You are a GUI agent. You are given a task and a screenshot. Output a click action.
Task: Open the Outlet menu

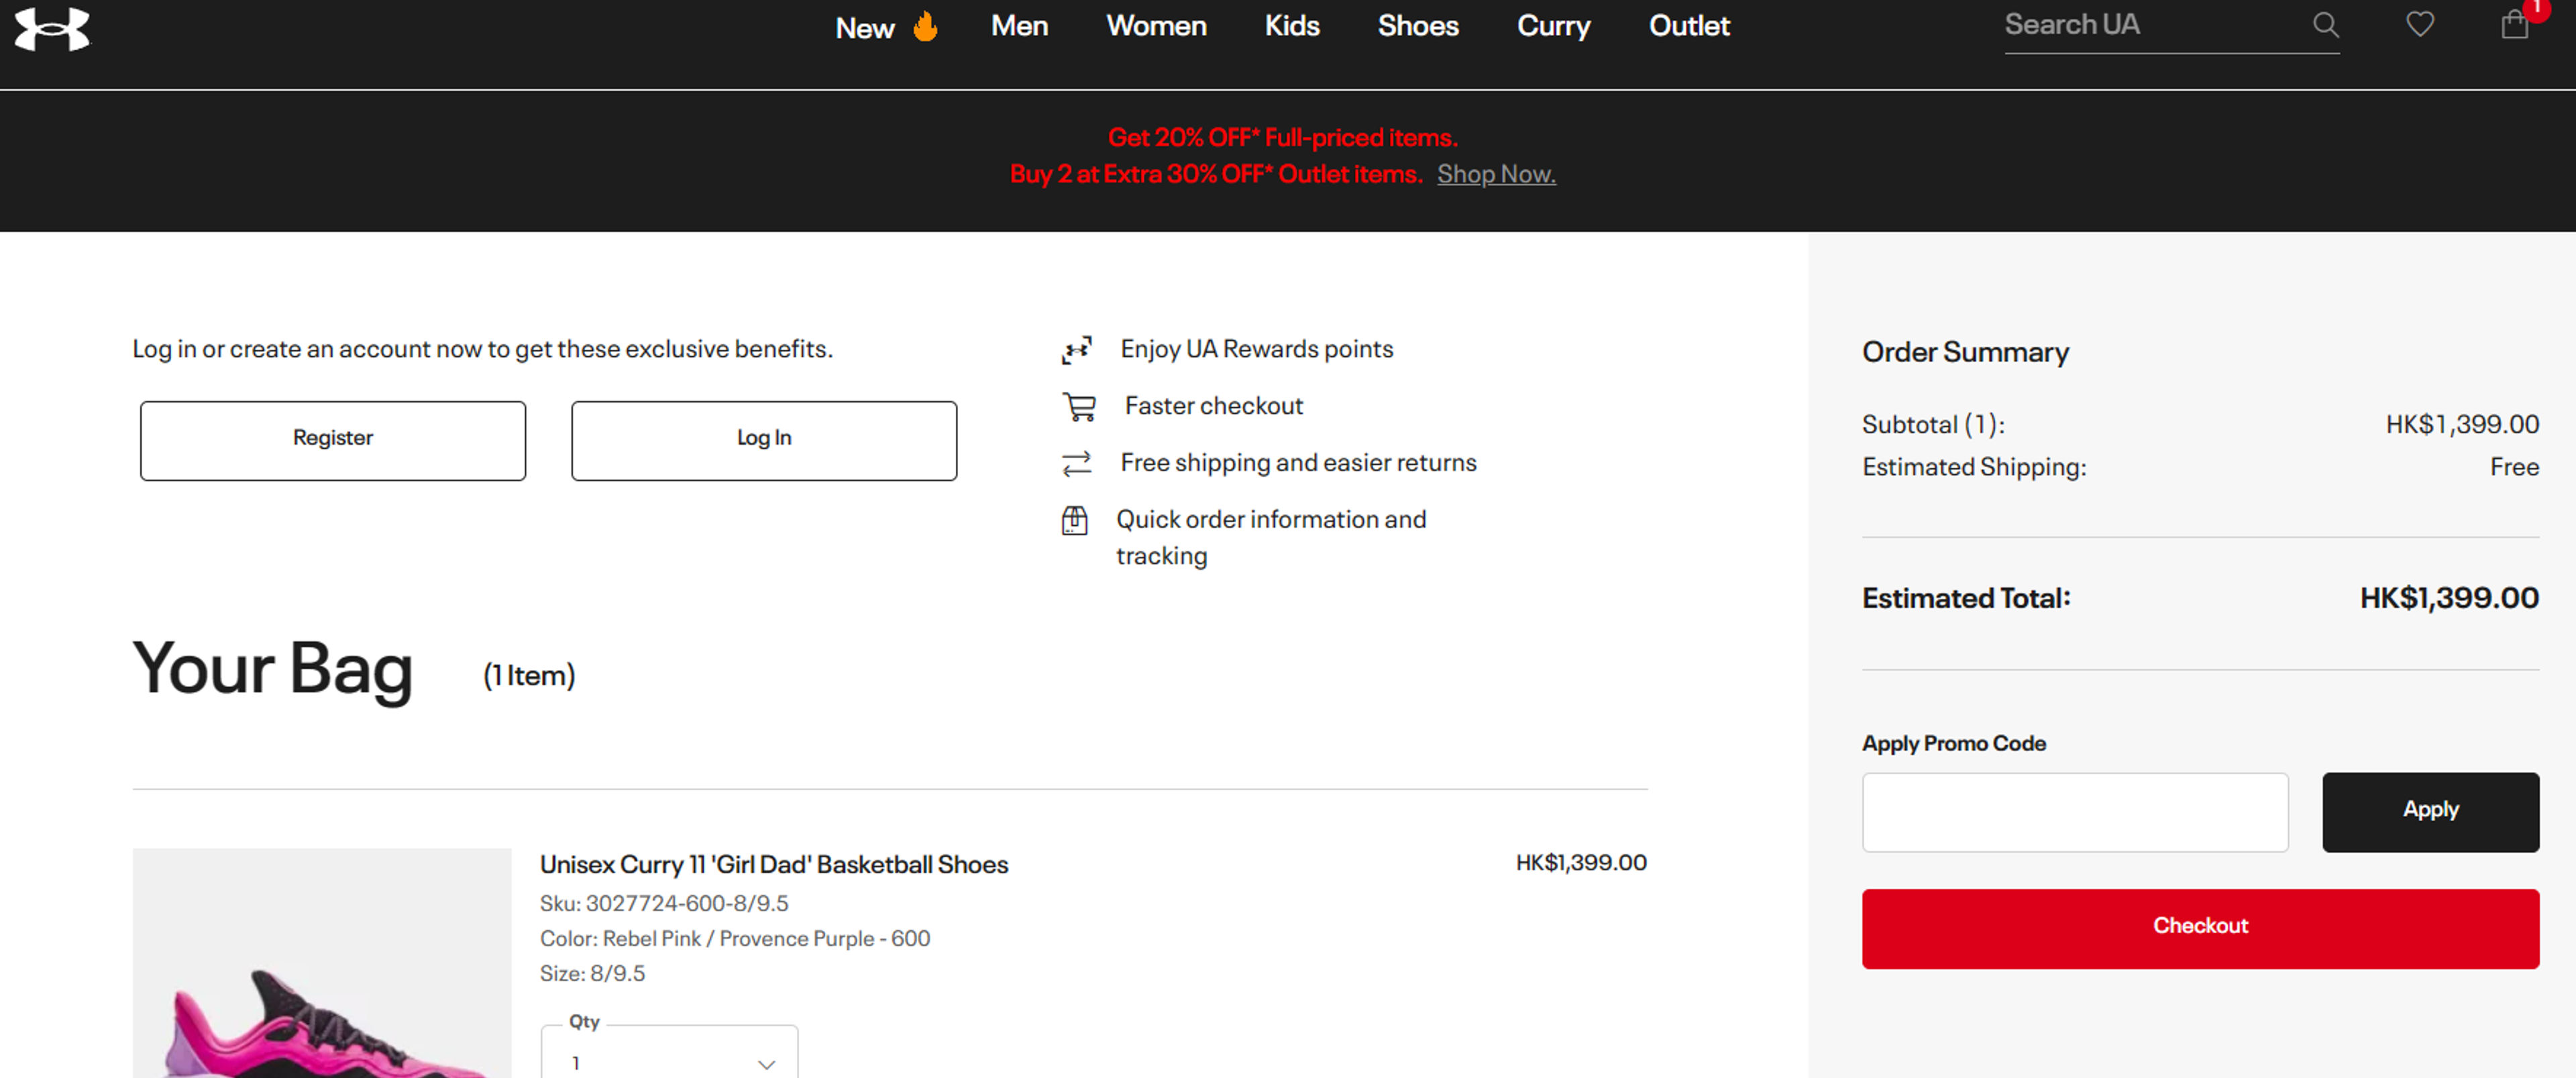[1689, 26]
